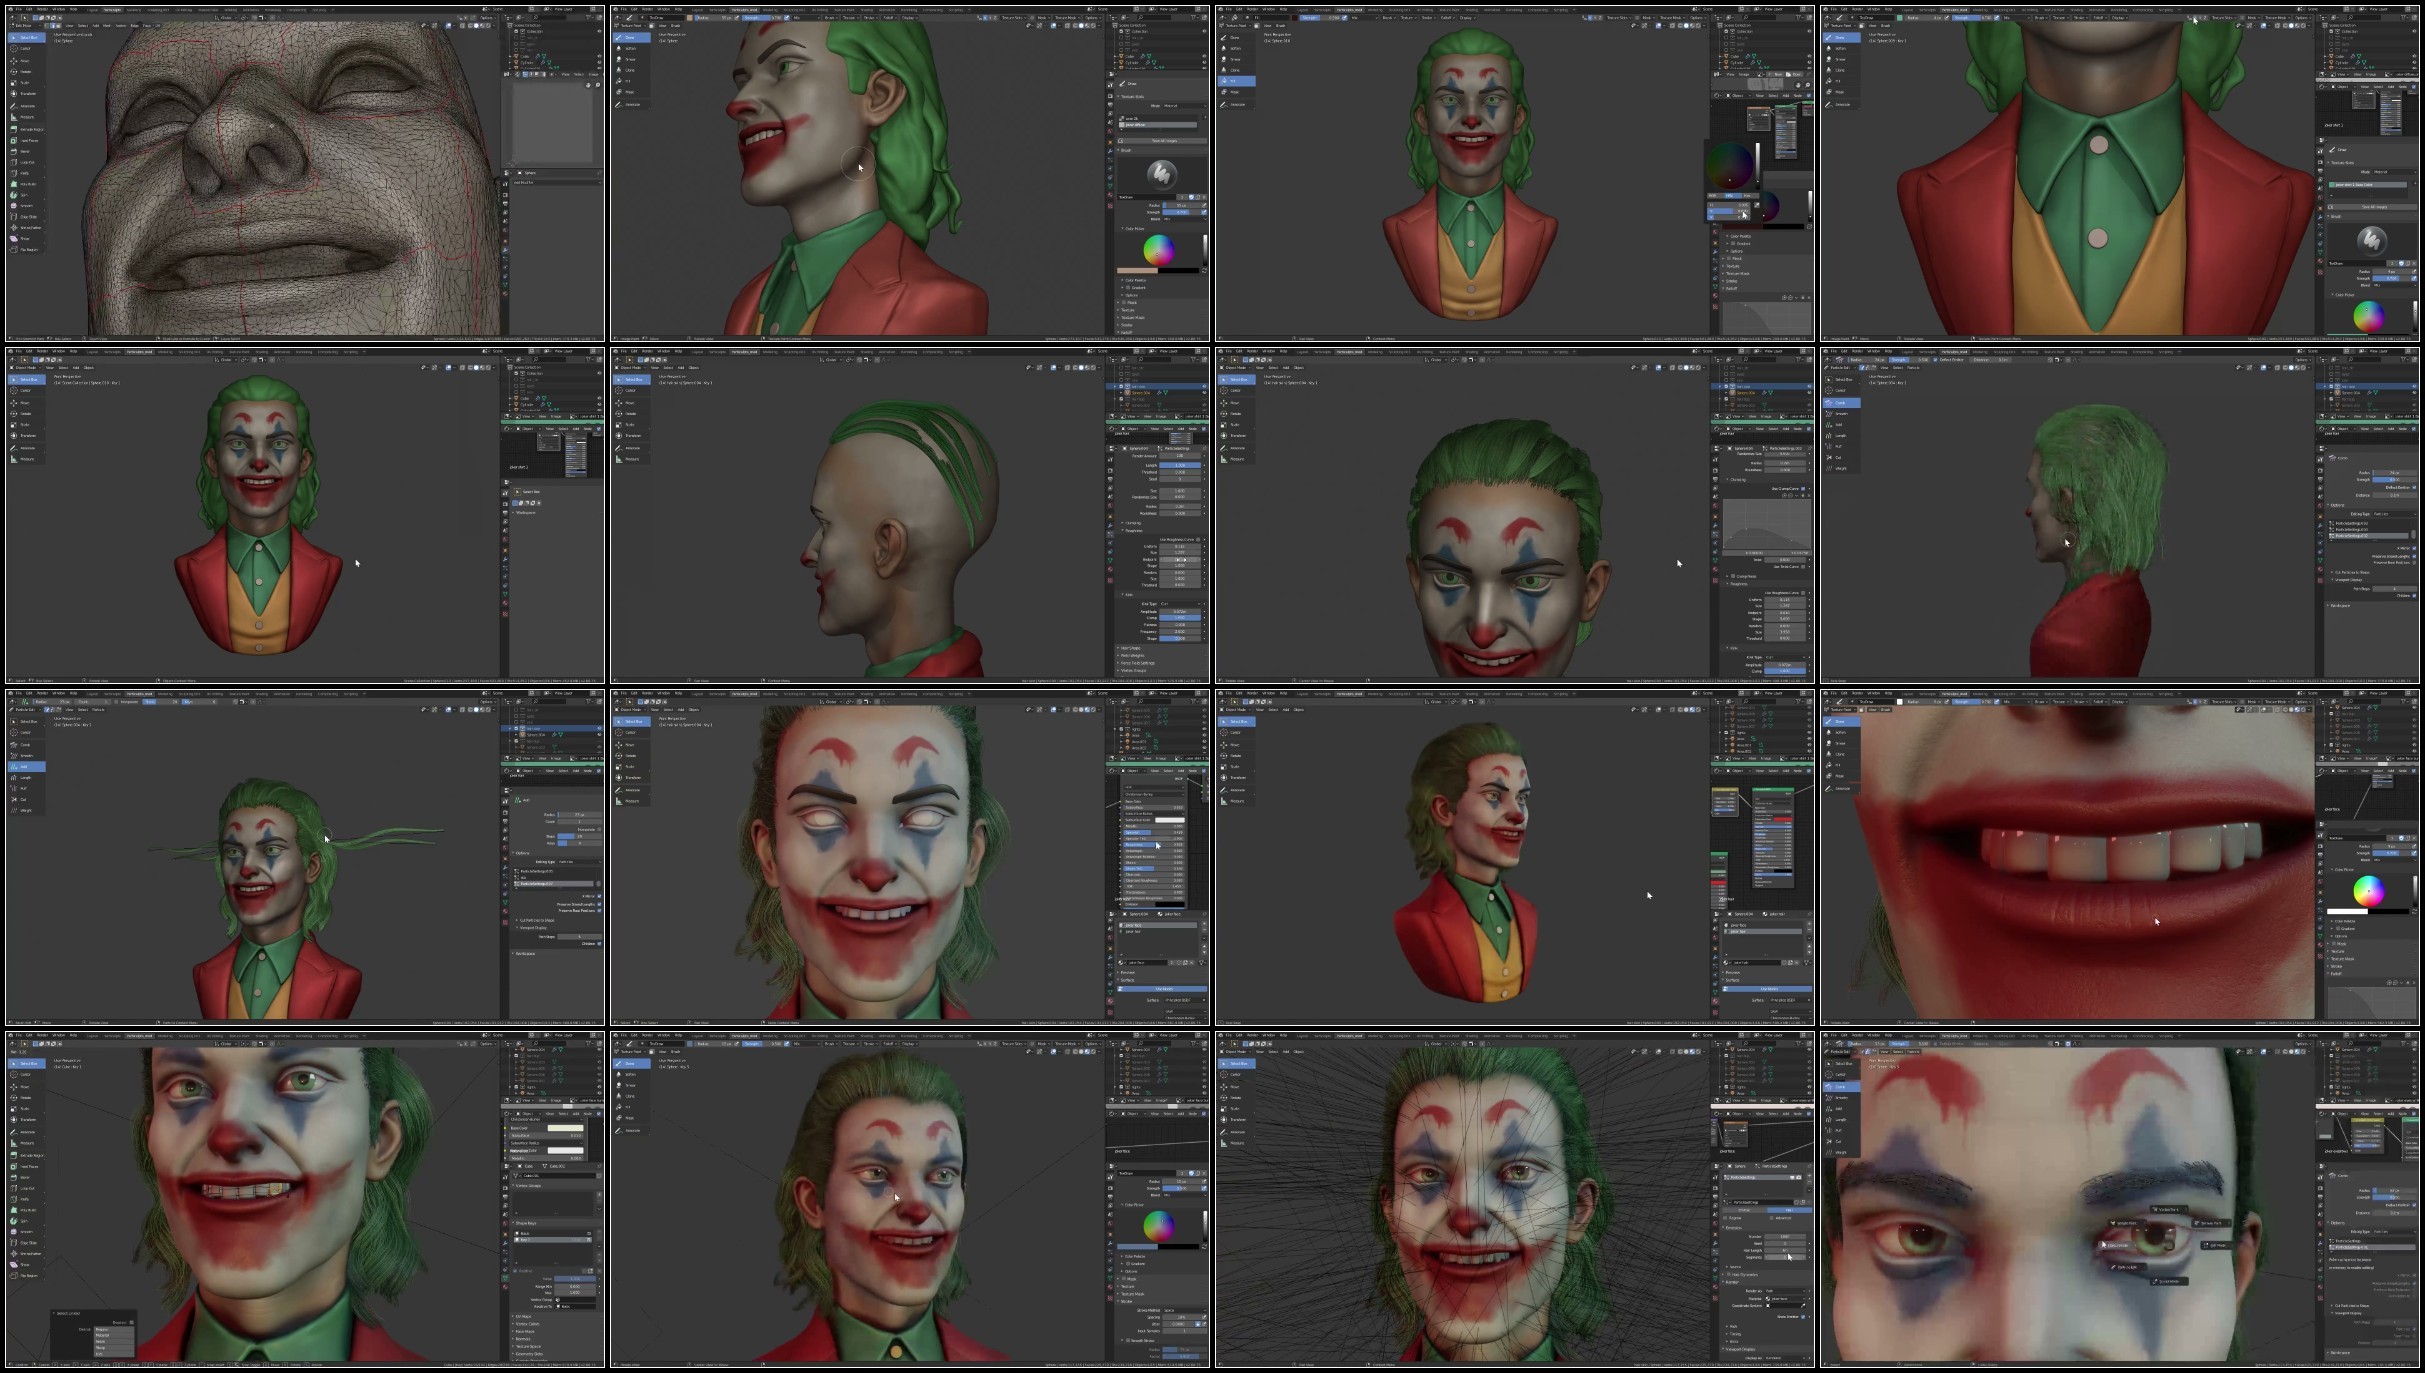Open Face menu in the wireframe-face screenshot
This screenshot has width=2425, height=1373.
pos(147,26)
